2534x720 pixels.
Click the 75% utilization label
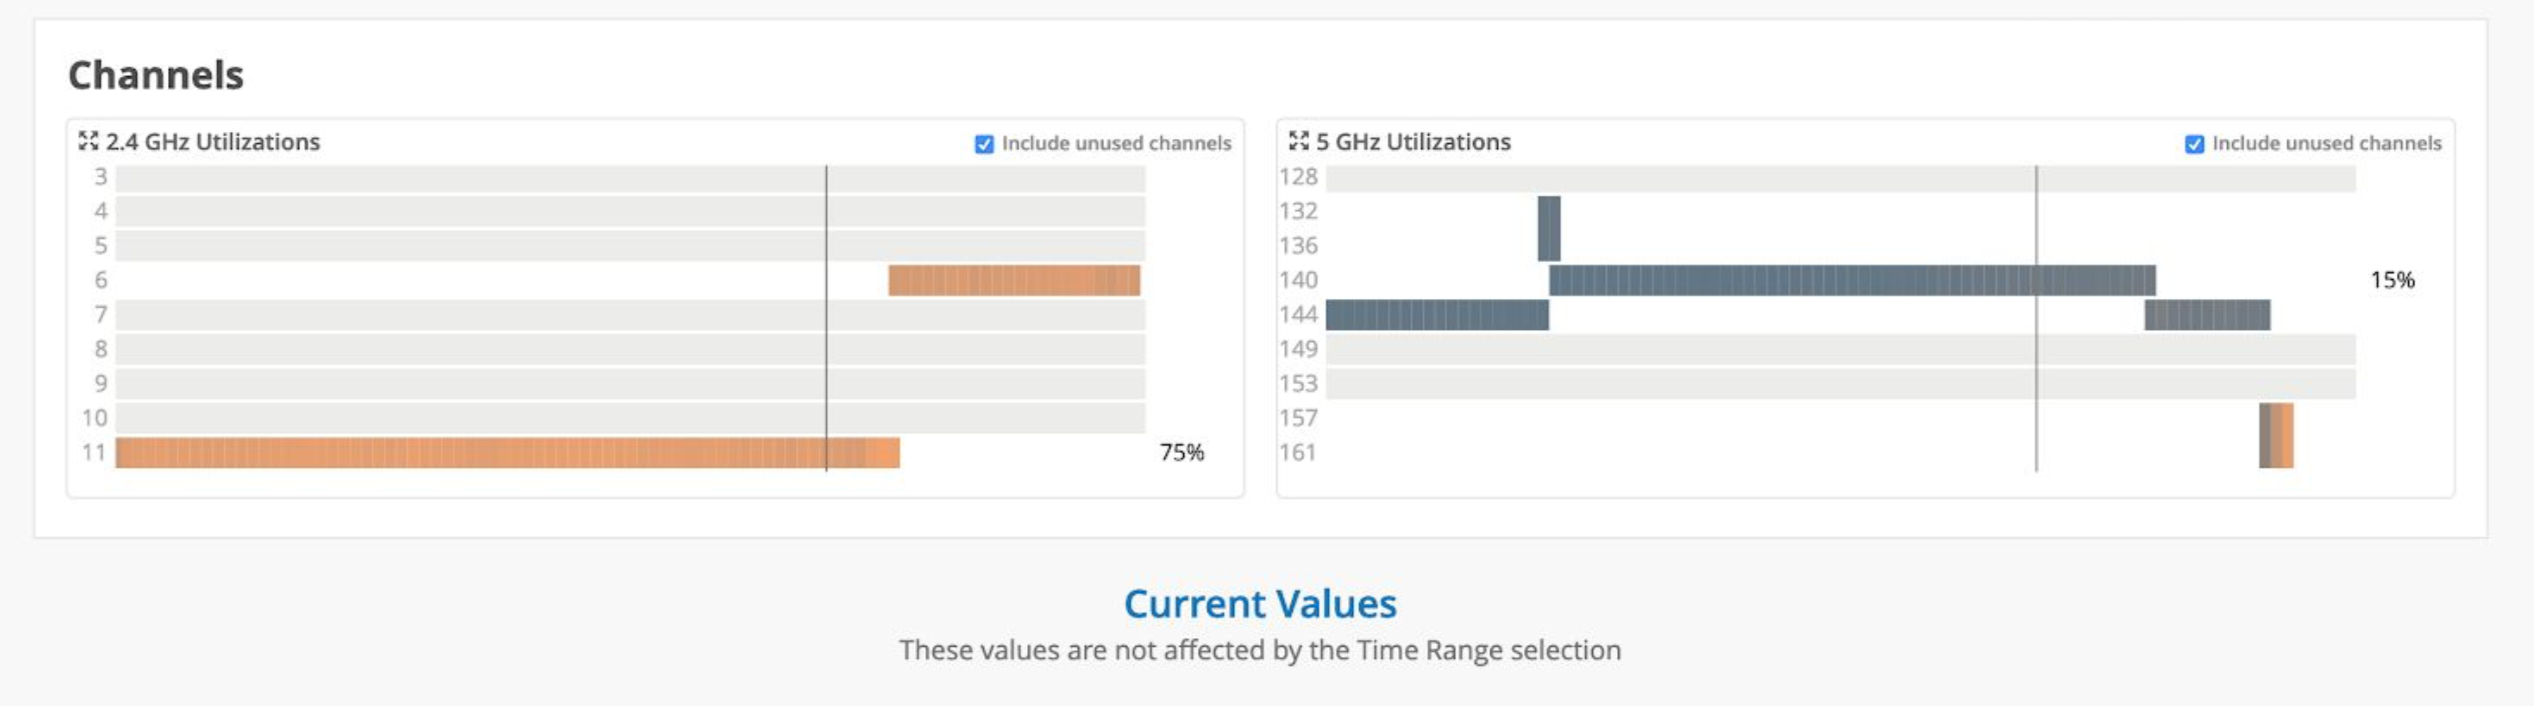click(1181, 452)
